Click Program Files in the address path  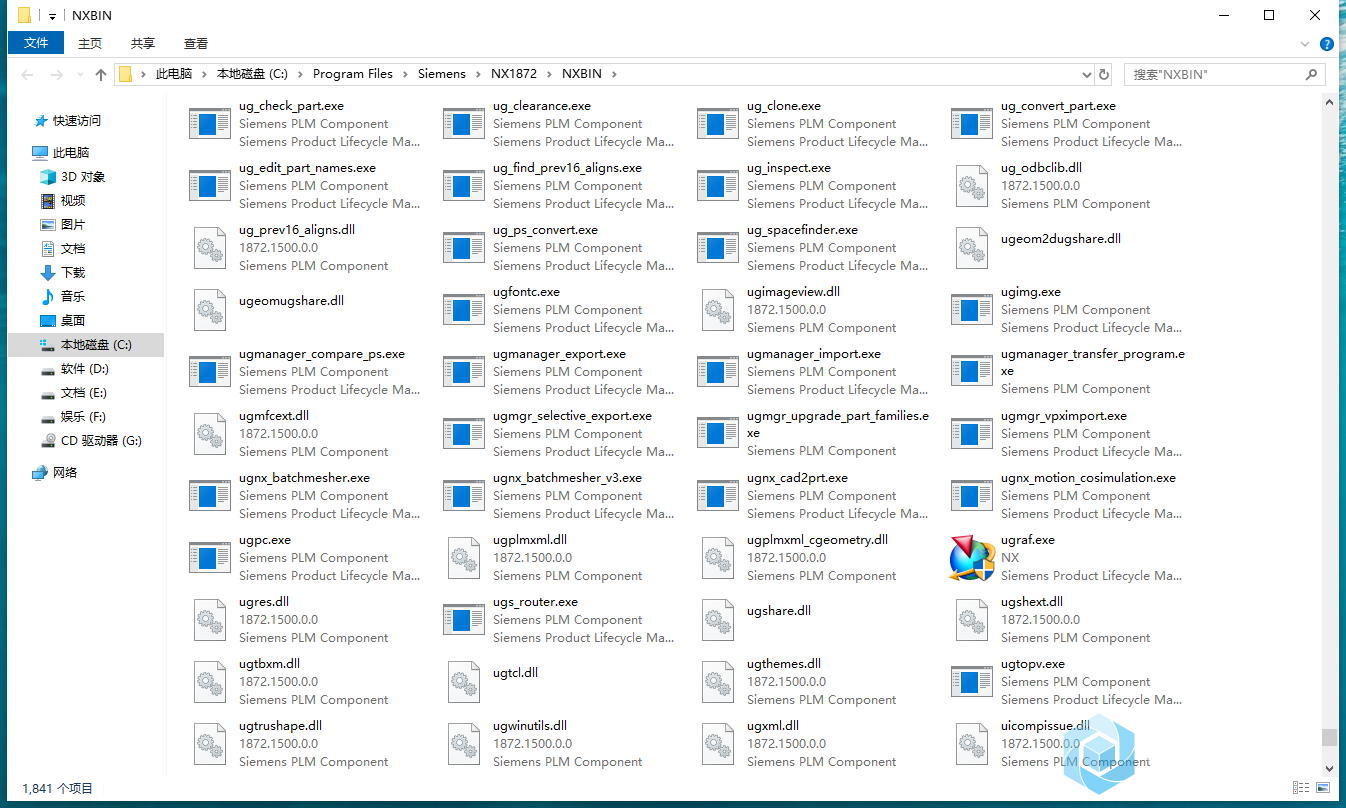pyautogui.click(x=353, y=74)
